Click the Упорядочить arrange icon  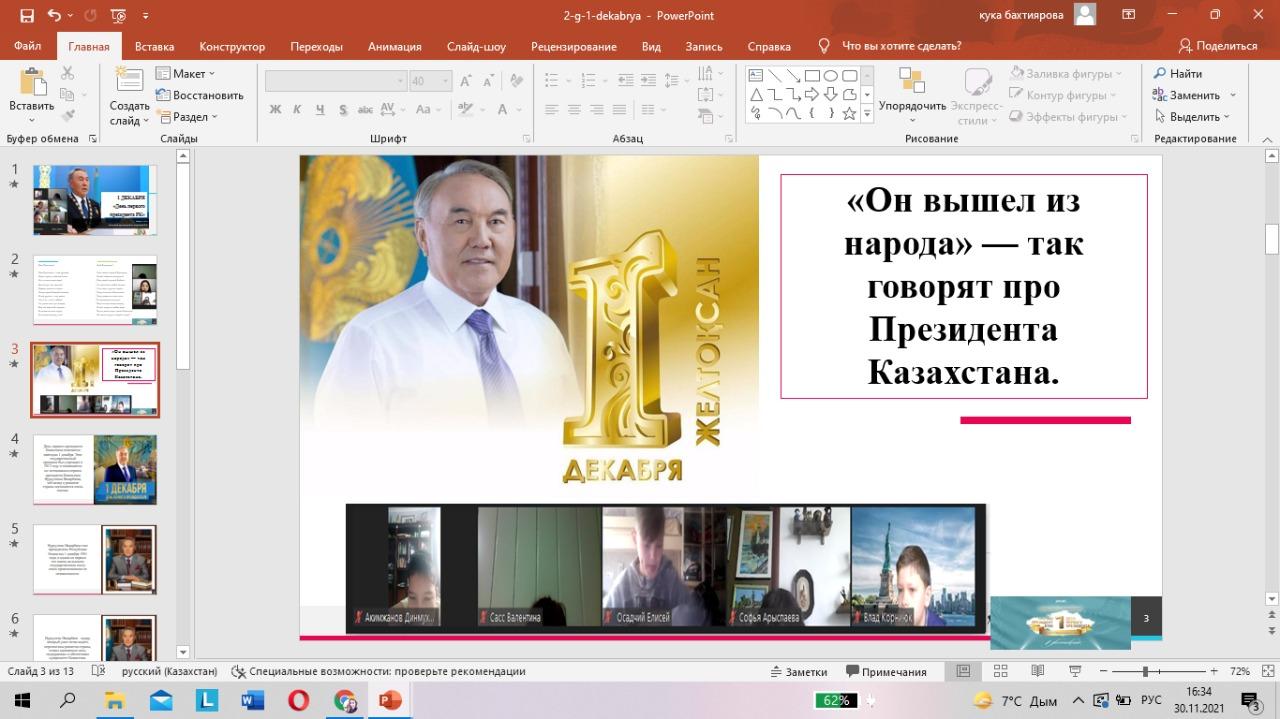click(911, 82)
